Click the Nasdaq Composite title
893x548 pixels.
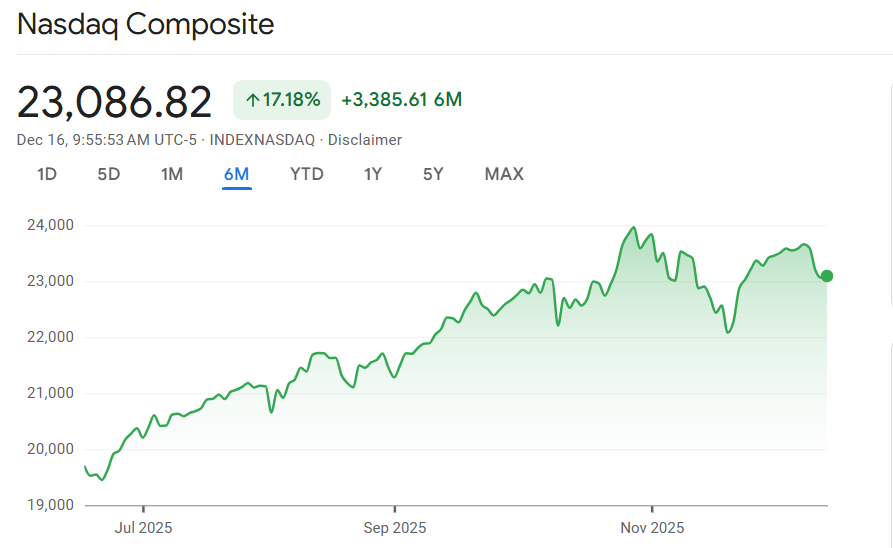(146, 24)
